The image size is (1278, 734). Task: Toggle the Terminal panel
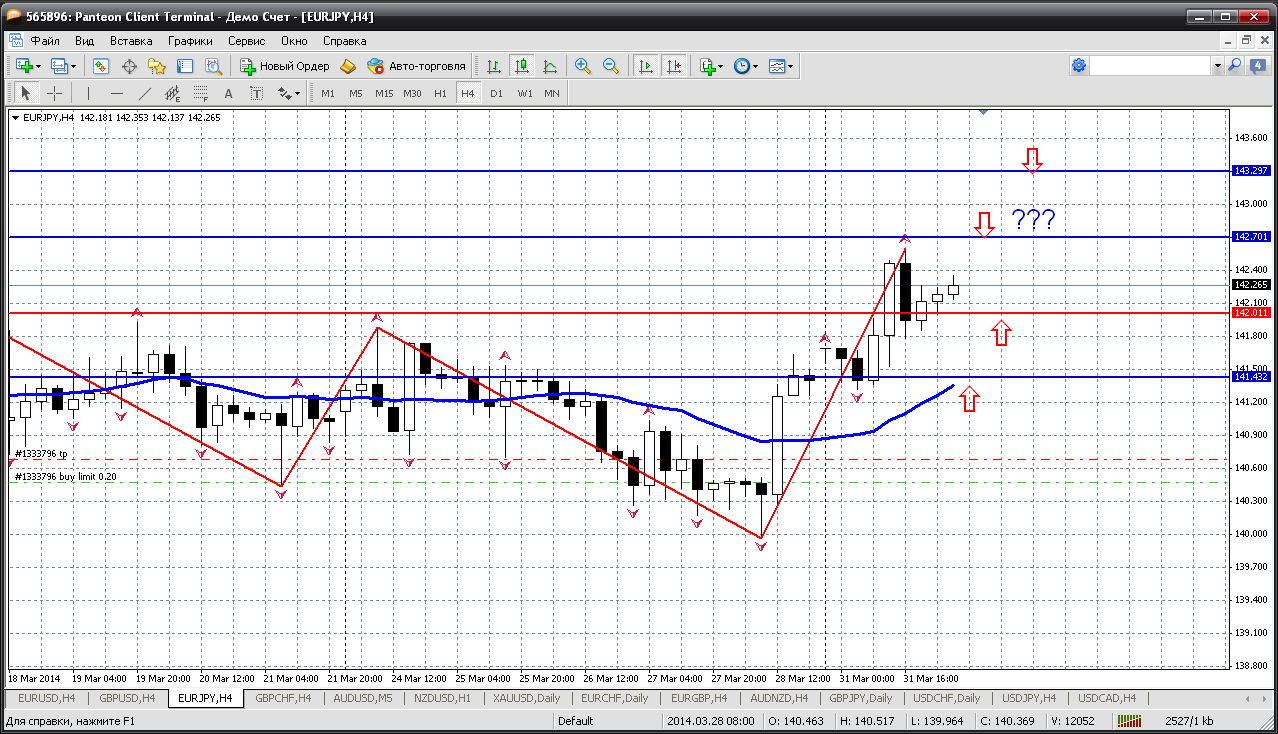(x=185, y=66)
